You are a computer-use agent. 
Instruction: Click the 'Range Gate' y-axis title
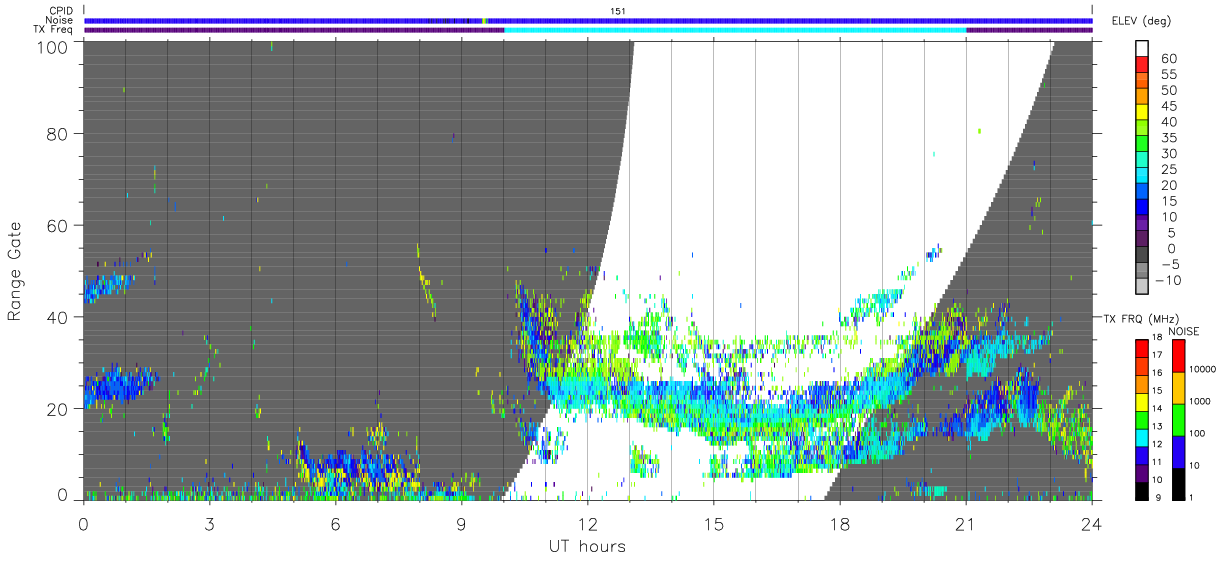point(15,270)
